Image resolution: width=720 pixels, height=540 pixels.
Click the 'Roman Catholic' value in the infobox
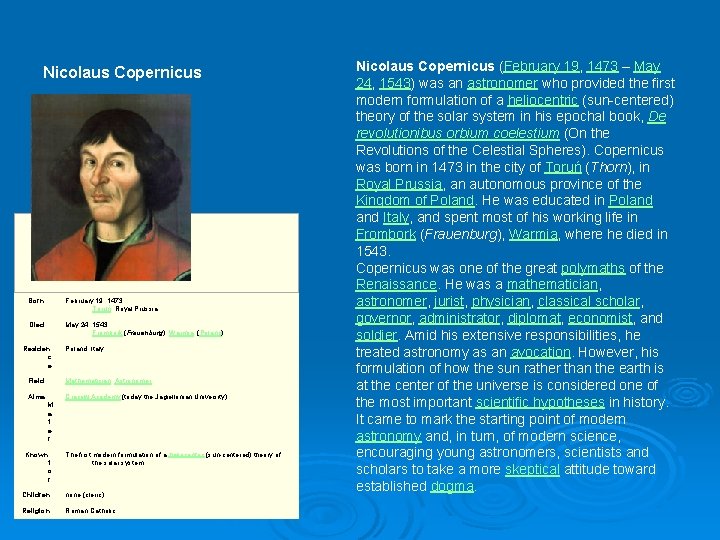[x=90, y=511]
